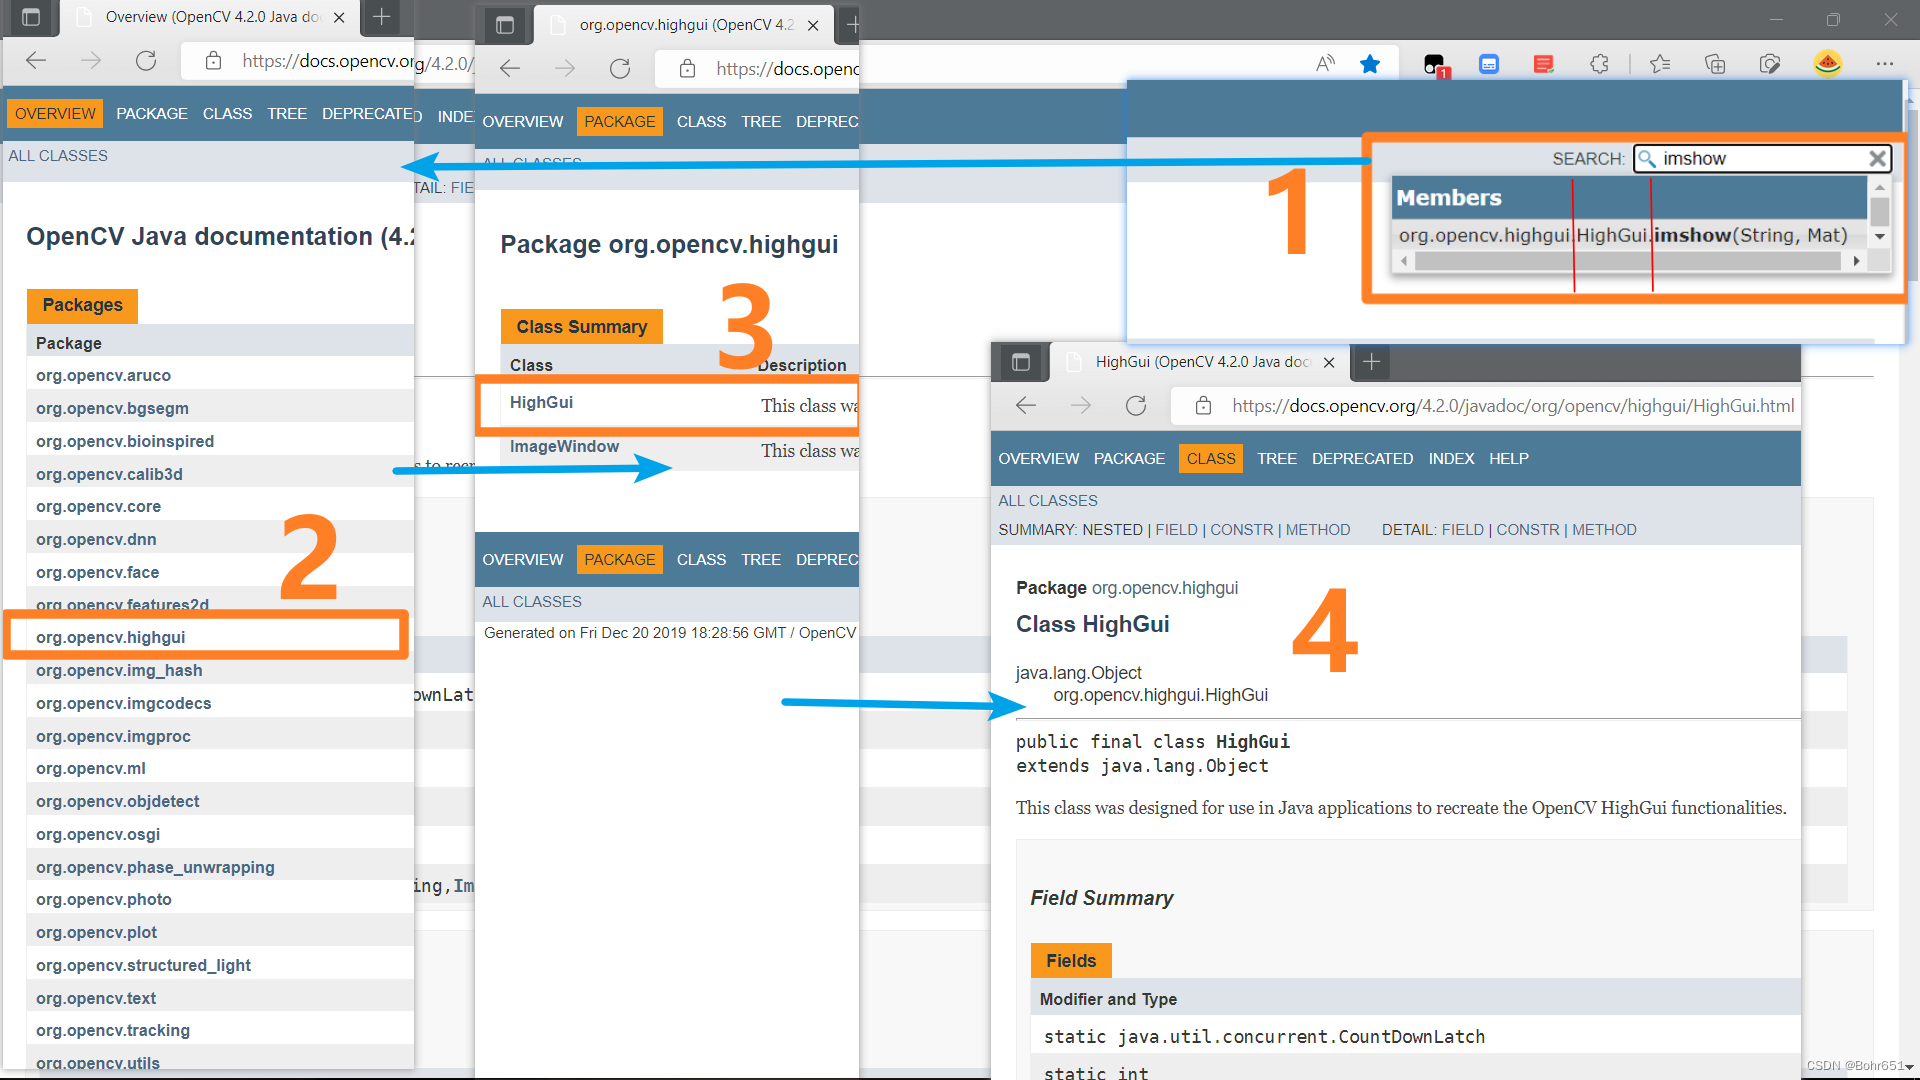The height and width of the screenshot is (1080, 1920).
Task: Jump to summary FIELD link
Action: [1176, 529]
